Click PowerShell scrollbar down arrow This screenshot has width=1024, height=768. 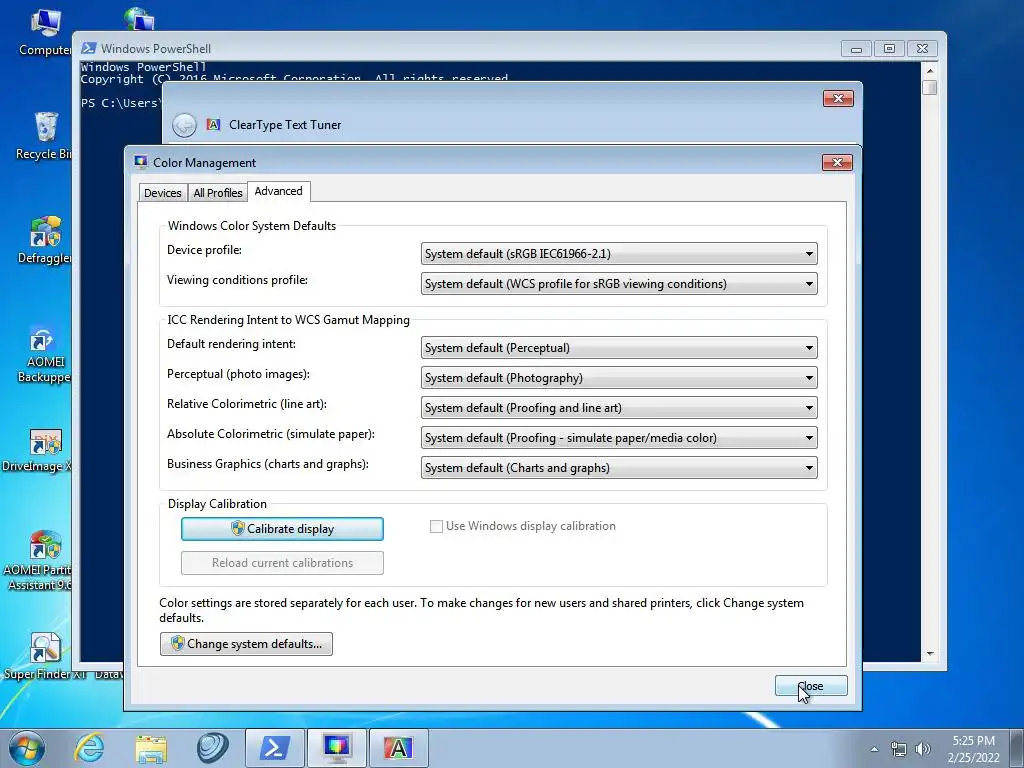[930, 654]
